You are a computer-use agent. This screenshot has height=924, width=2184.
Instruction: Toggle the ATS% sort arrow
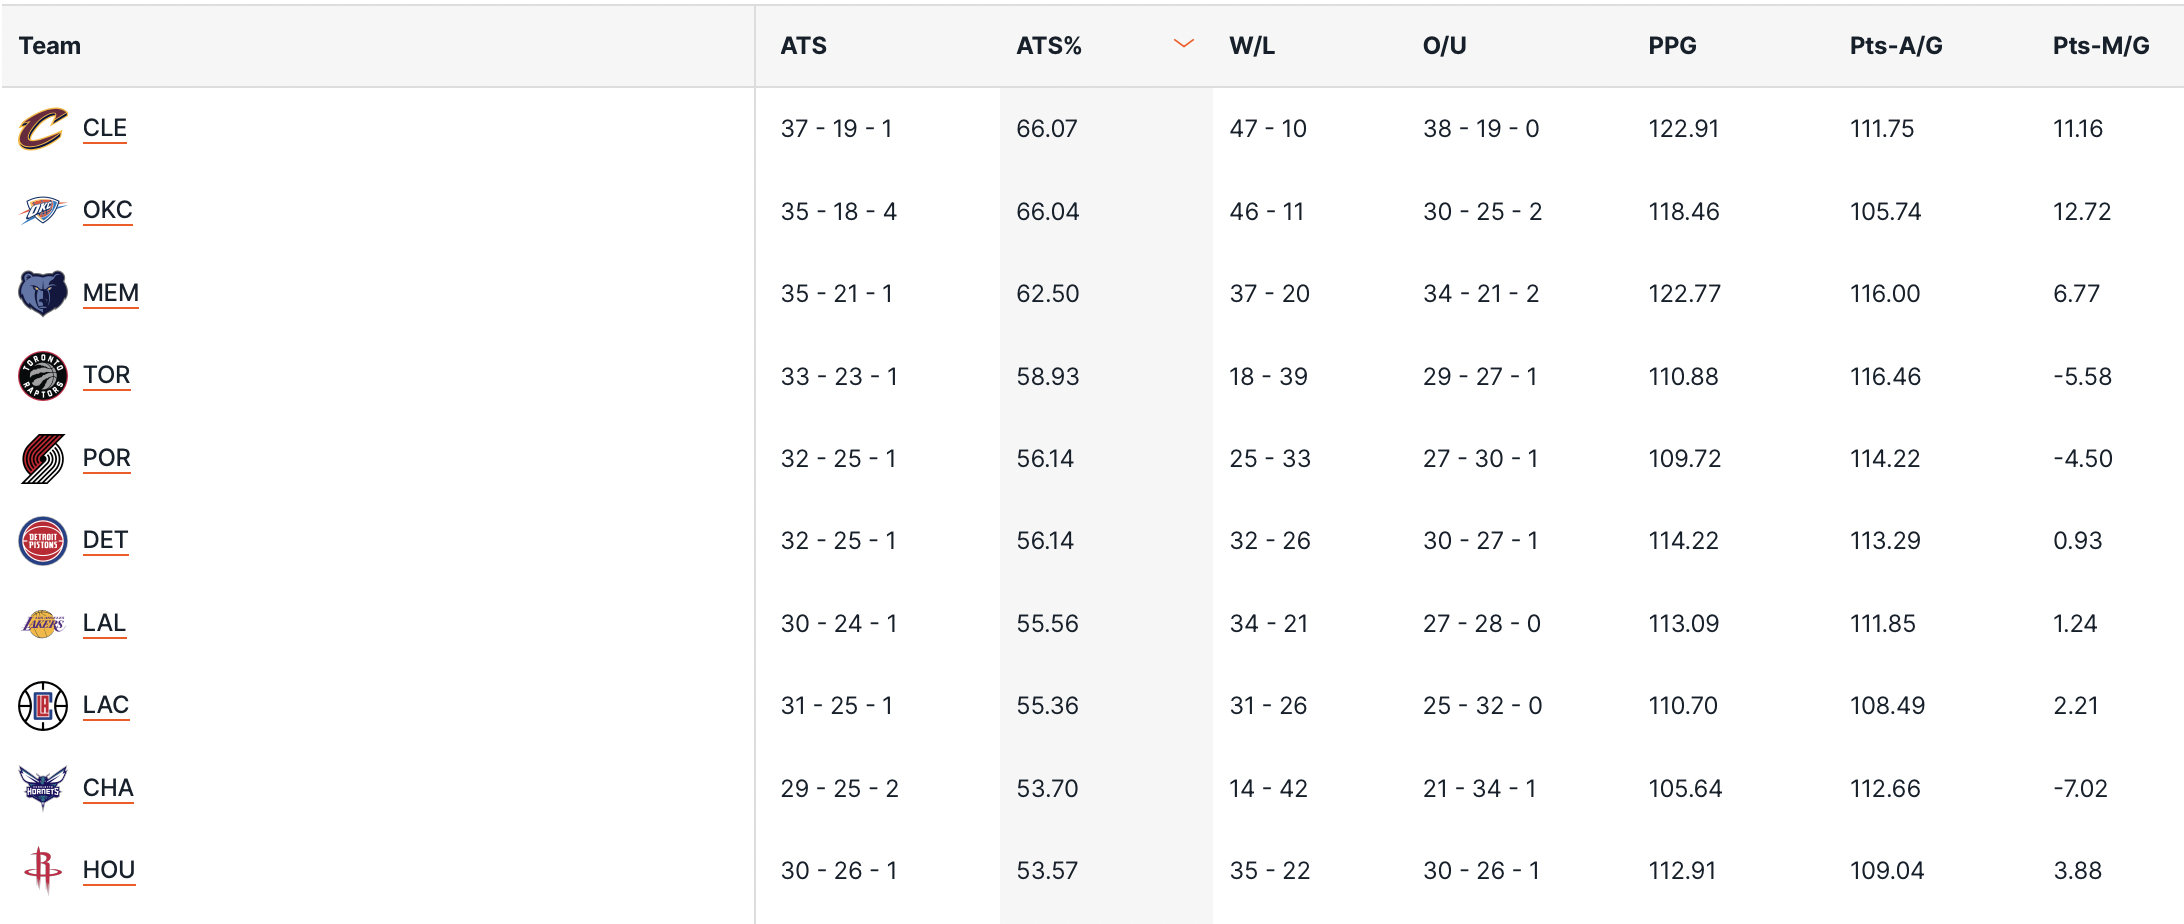coord(1183,44)
